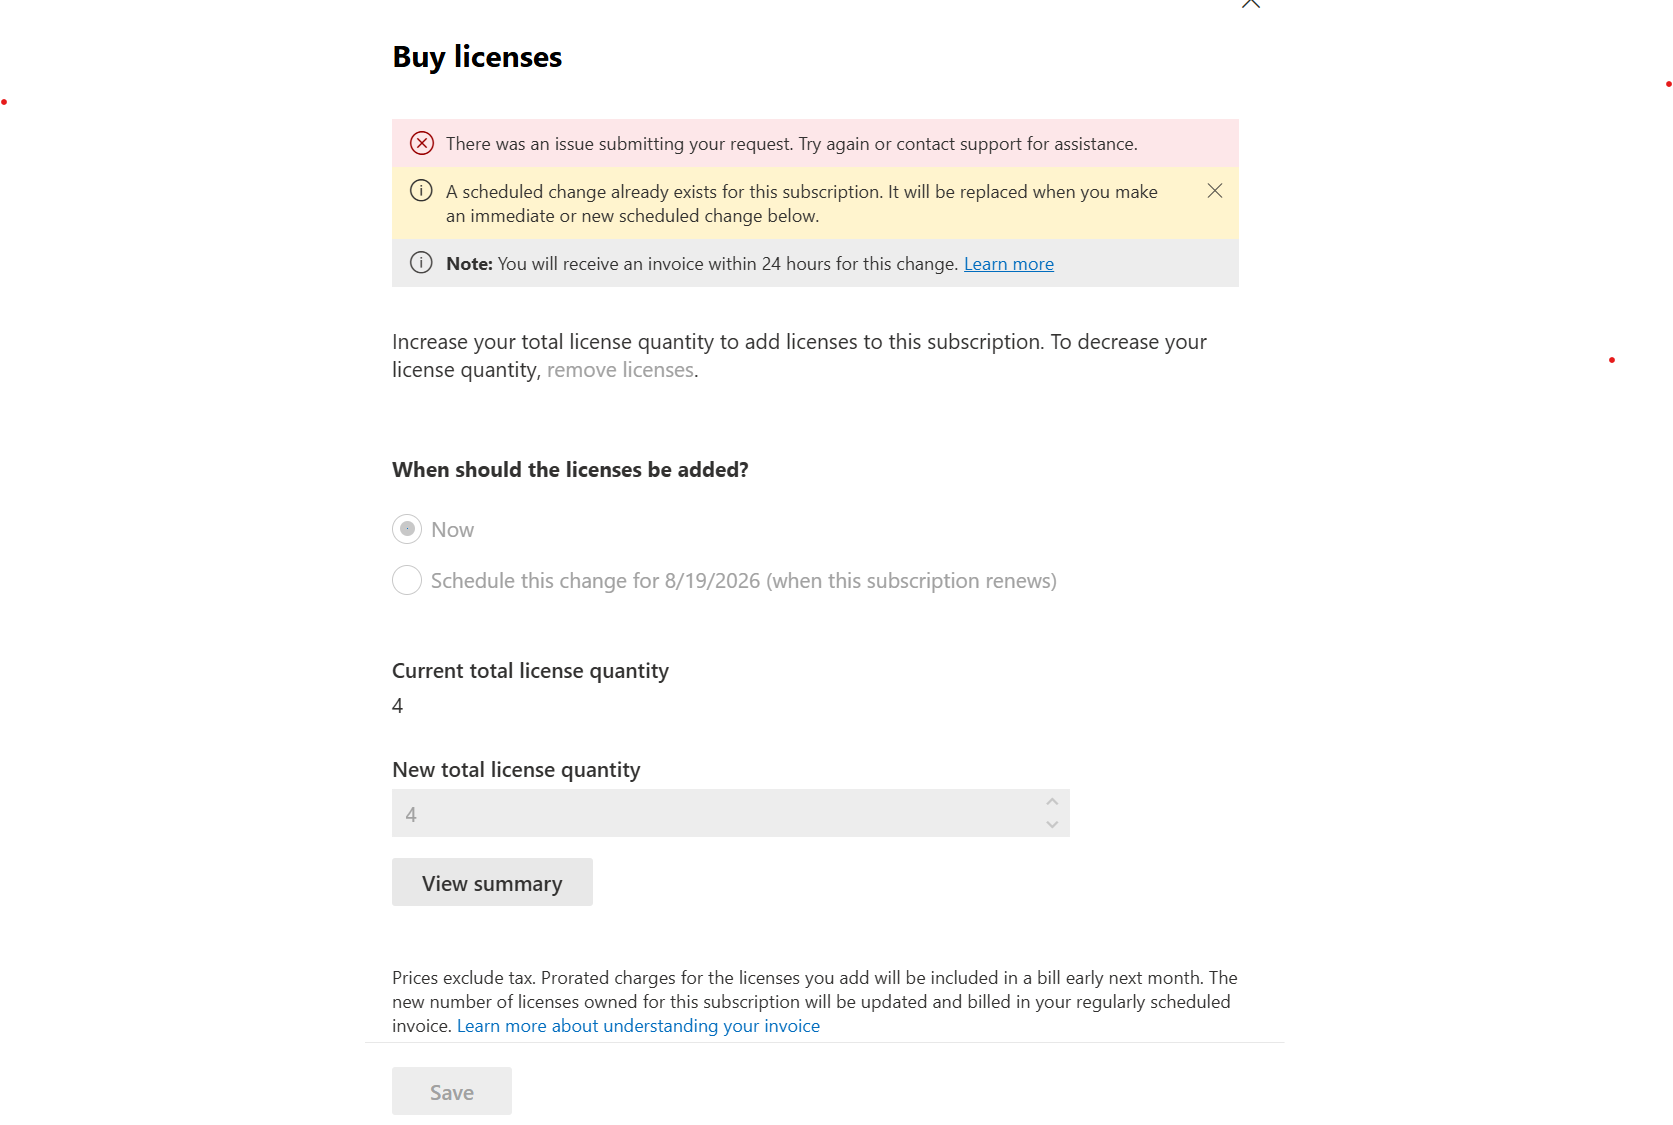Open Learn more about understanding your invoice
The width and height of the screenshot is (1673, 1125).
(x=638, y=1026)
